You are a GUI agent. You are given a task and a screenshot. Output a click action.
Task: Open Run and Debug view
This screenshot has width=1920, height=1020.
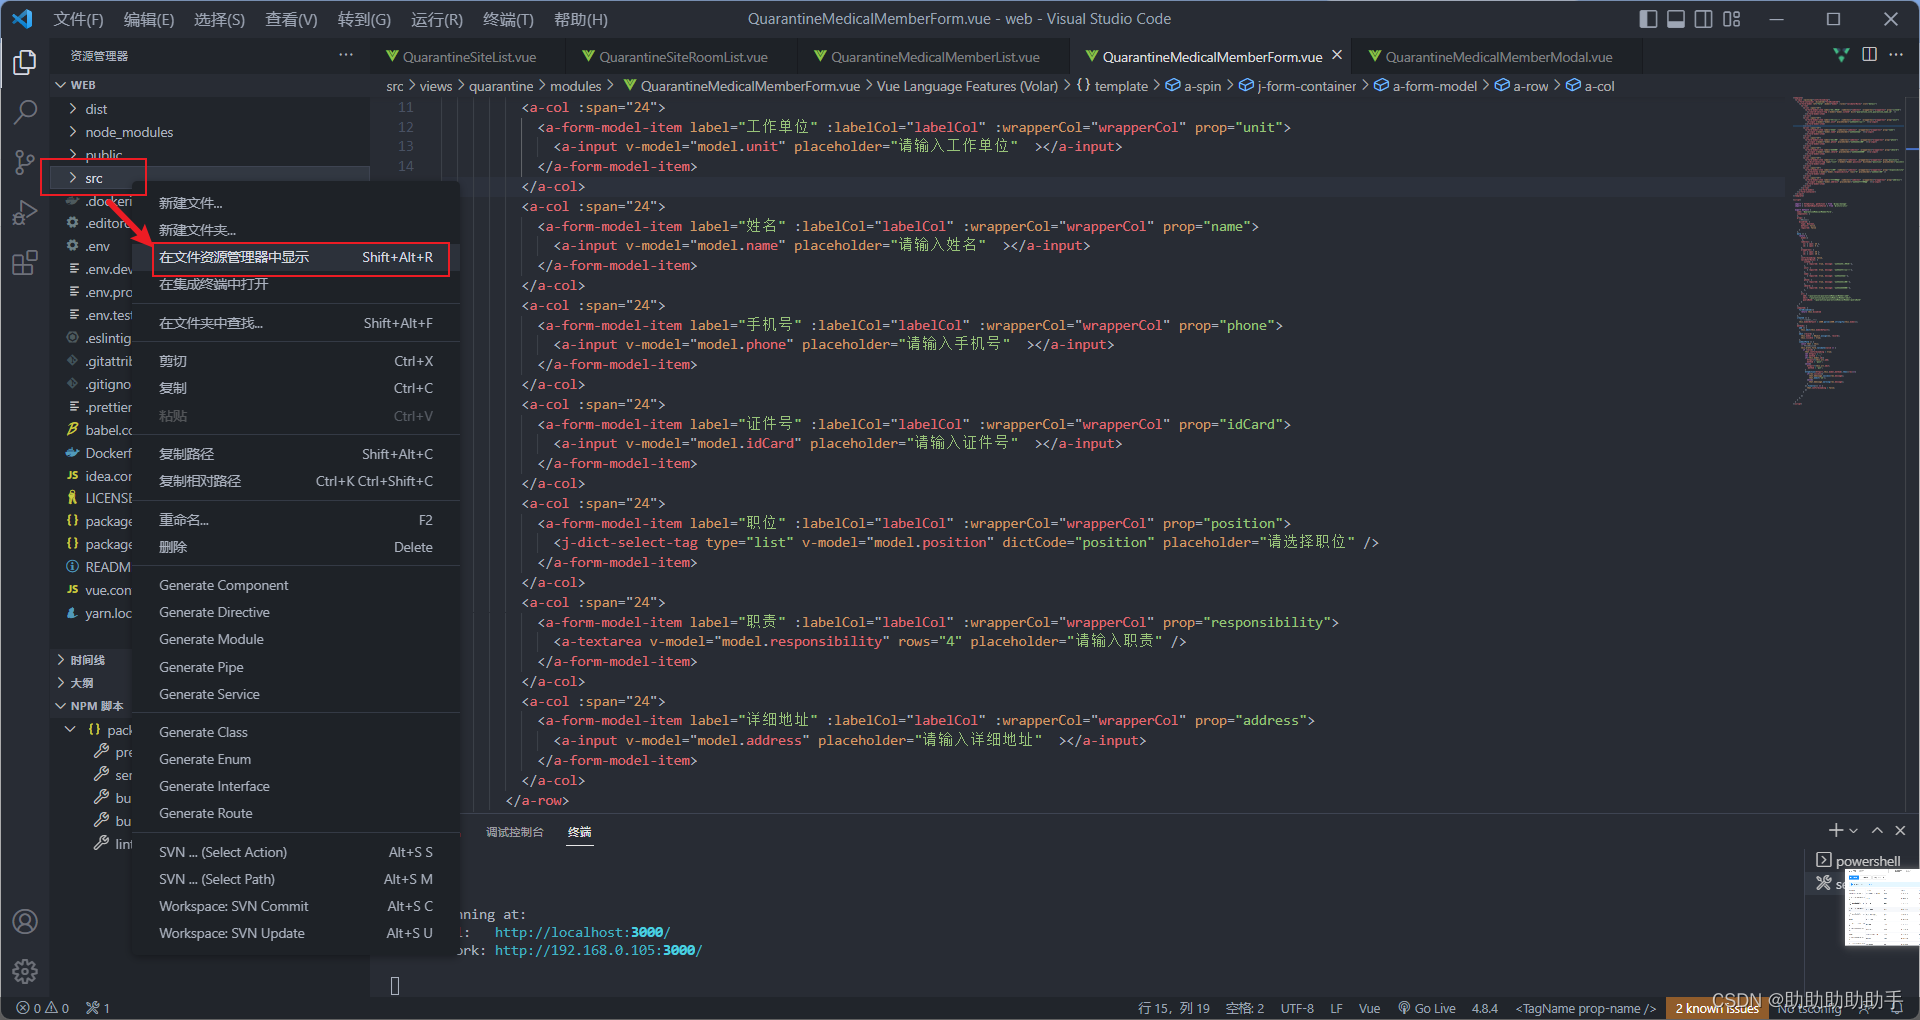tap(25, 213)
